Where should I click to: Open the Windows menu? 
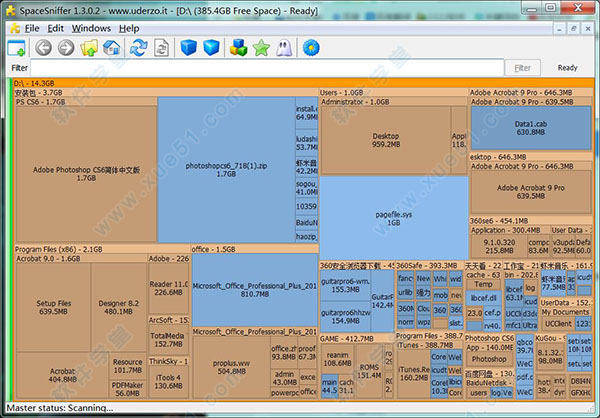click(91, 28)
